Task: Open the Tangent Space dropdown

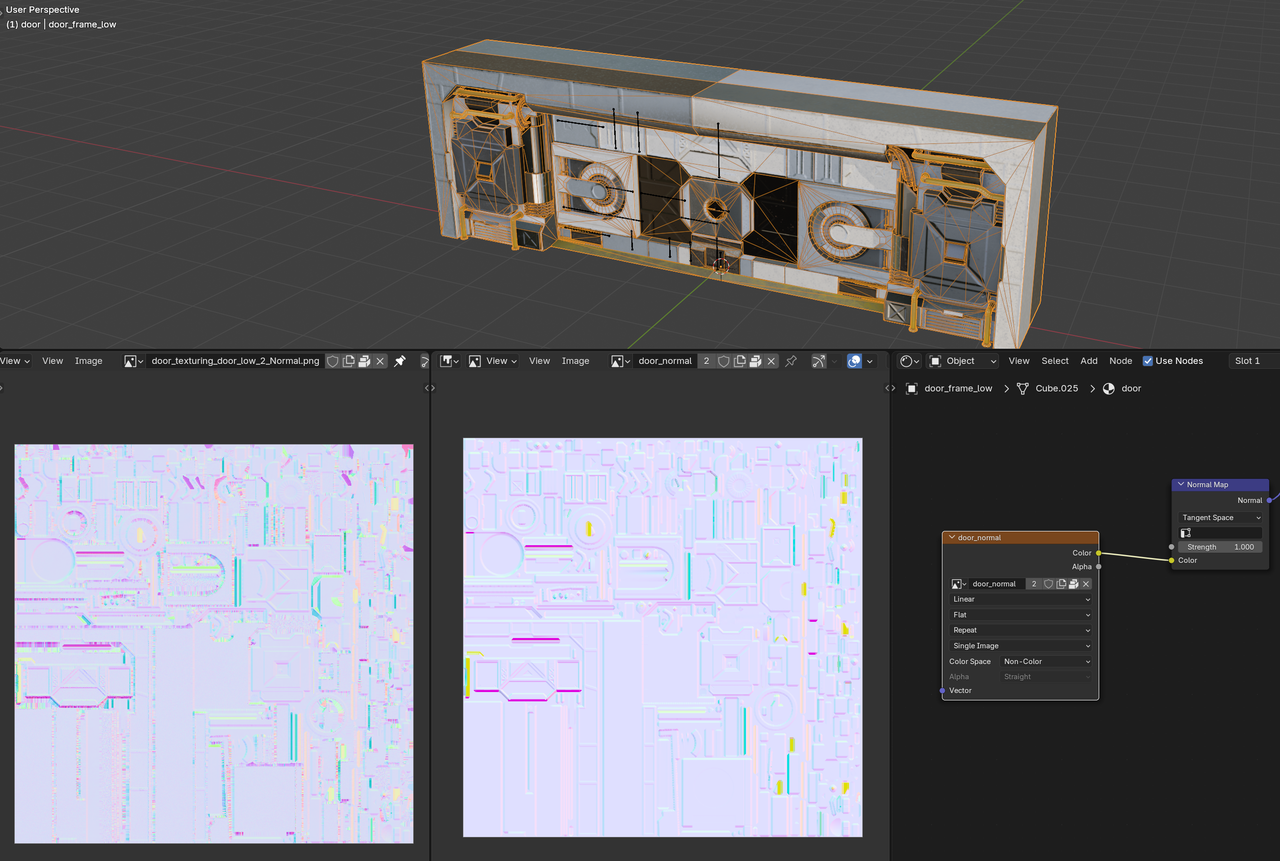Action: 1220,518
